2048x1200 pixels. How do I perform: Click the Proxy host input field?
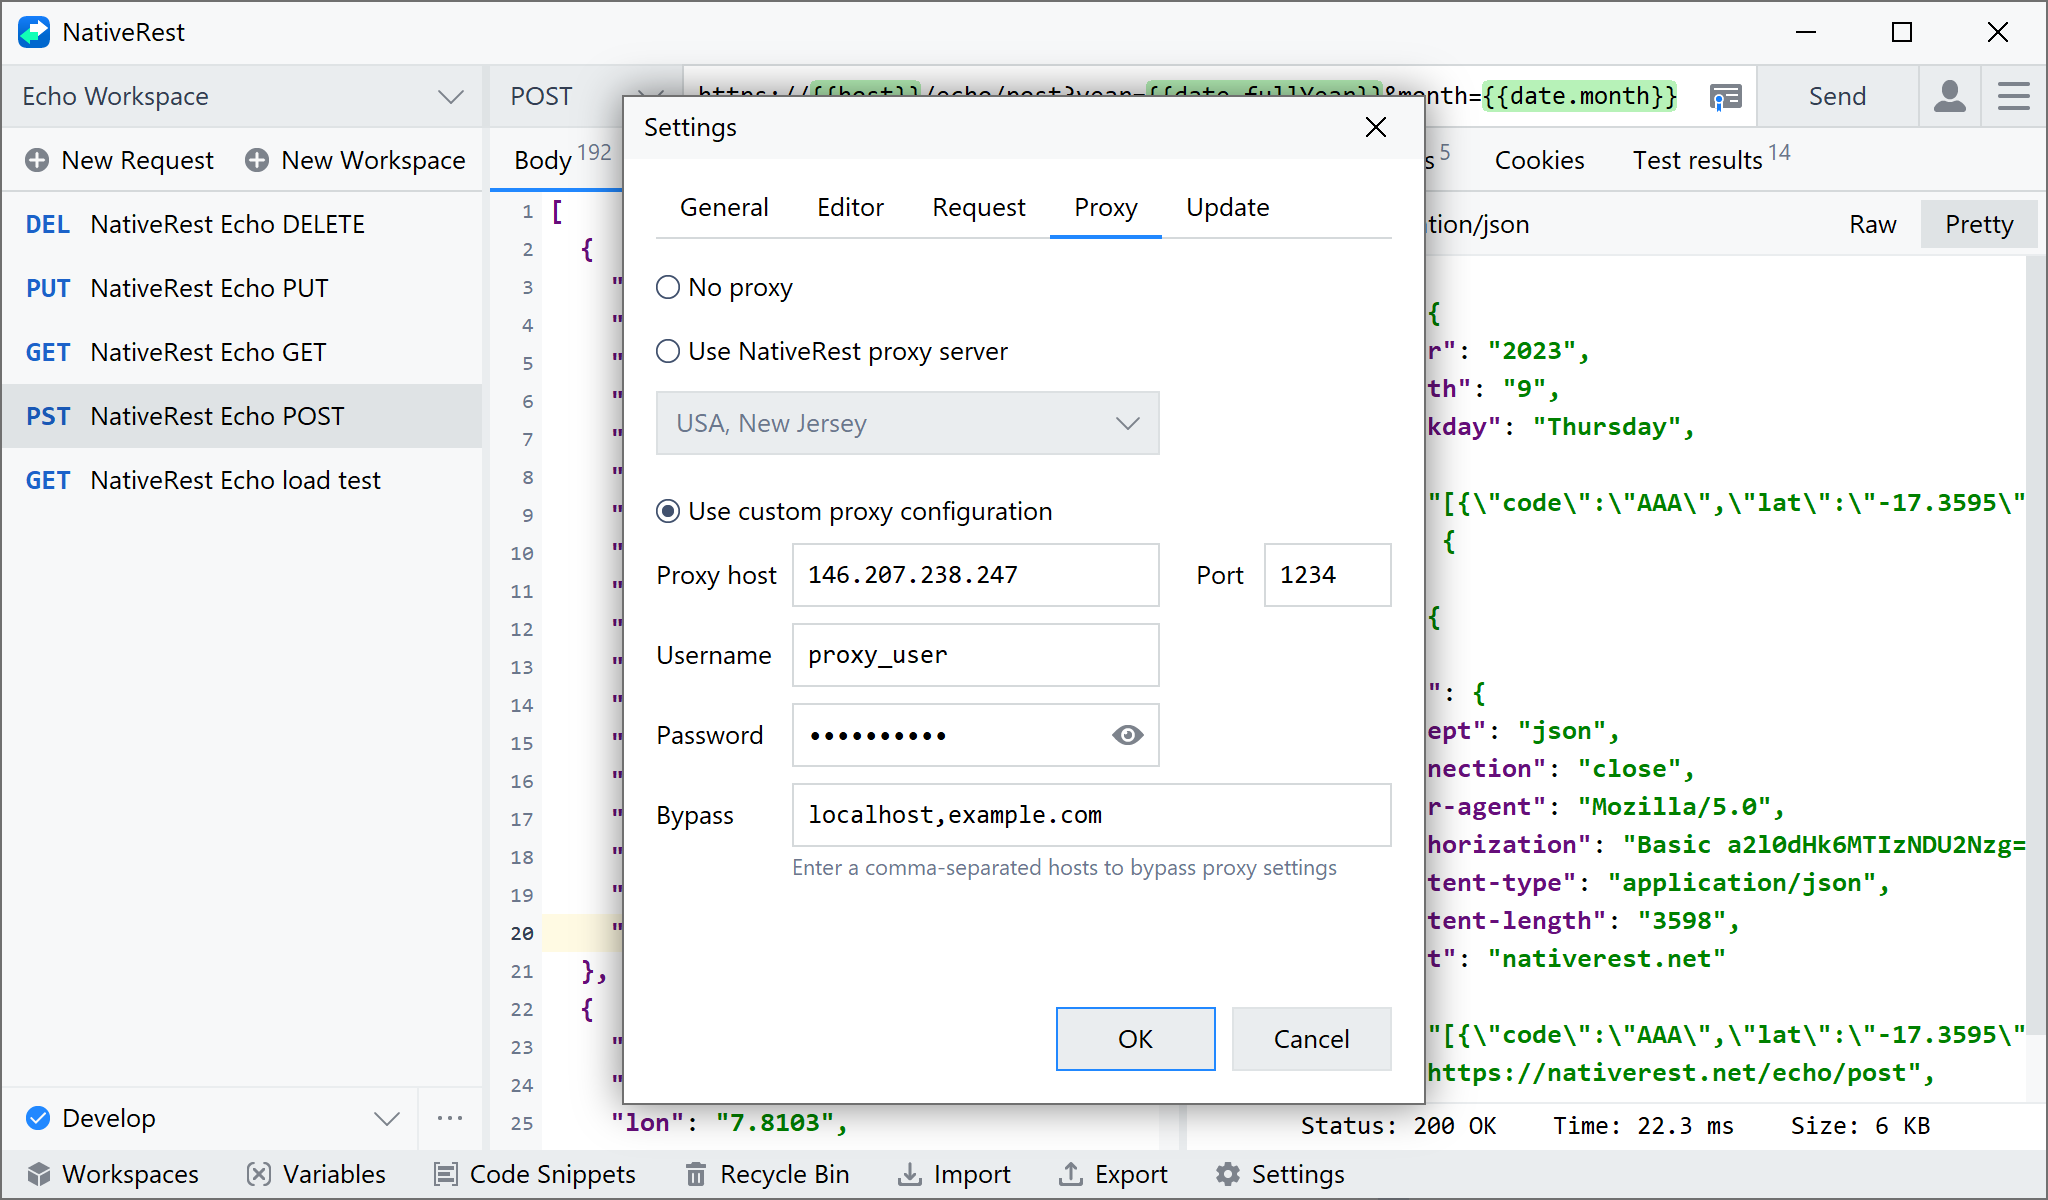coord(975,575)
